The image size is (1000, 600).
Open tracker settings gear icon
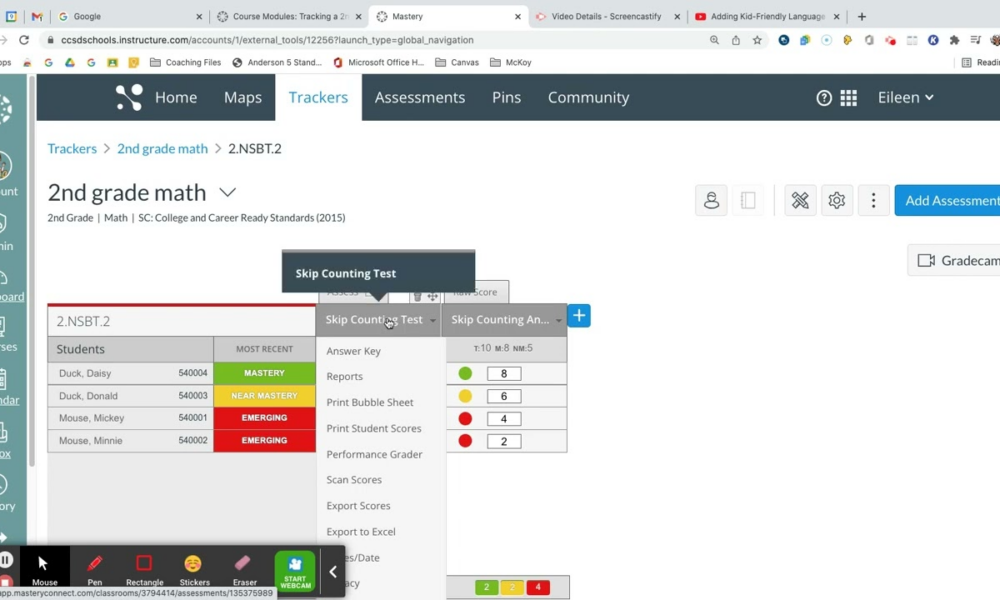click(x=837, y=200)
